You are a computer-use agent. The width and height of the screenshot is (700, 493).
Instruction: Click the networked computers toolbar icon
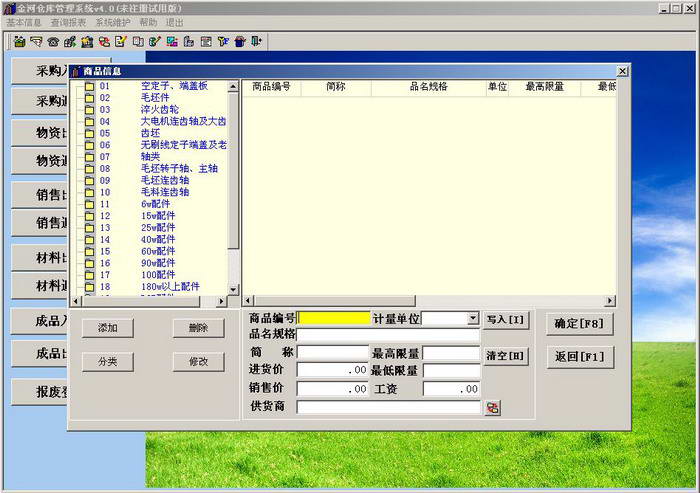click(x=172, y=42)
